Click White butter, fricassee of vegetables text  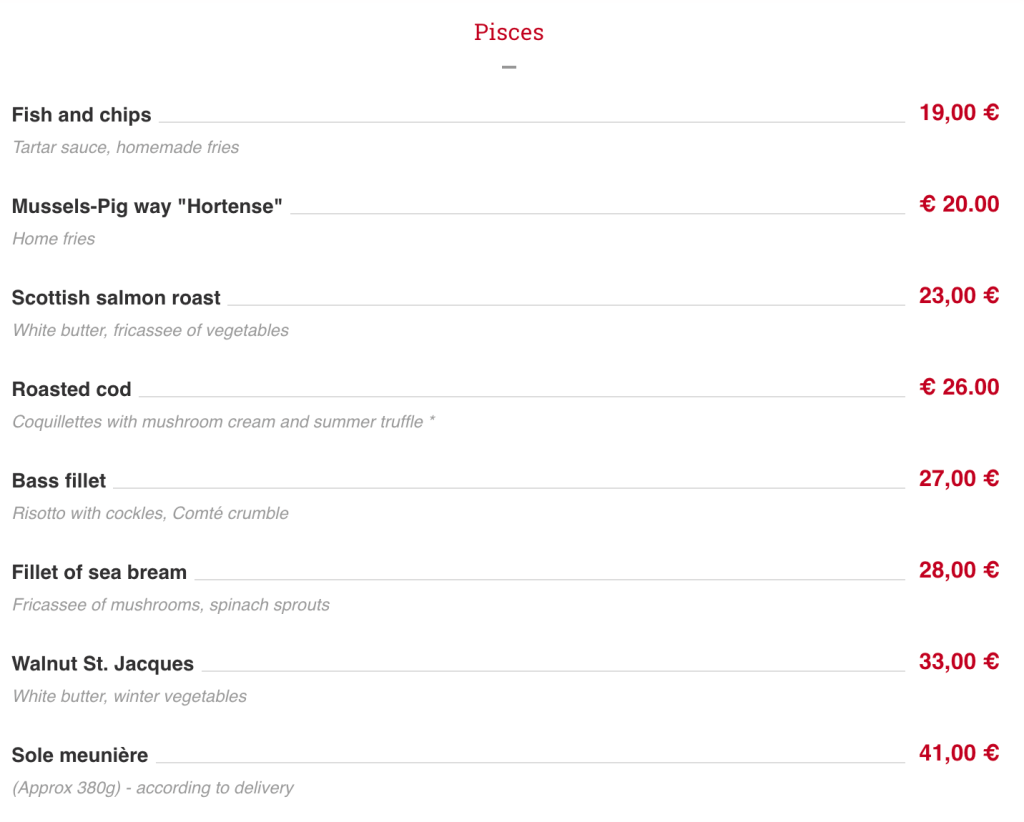click(x=150, y=330)
